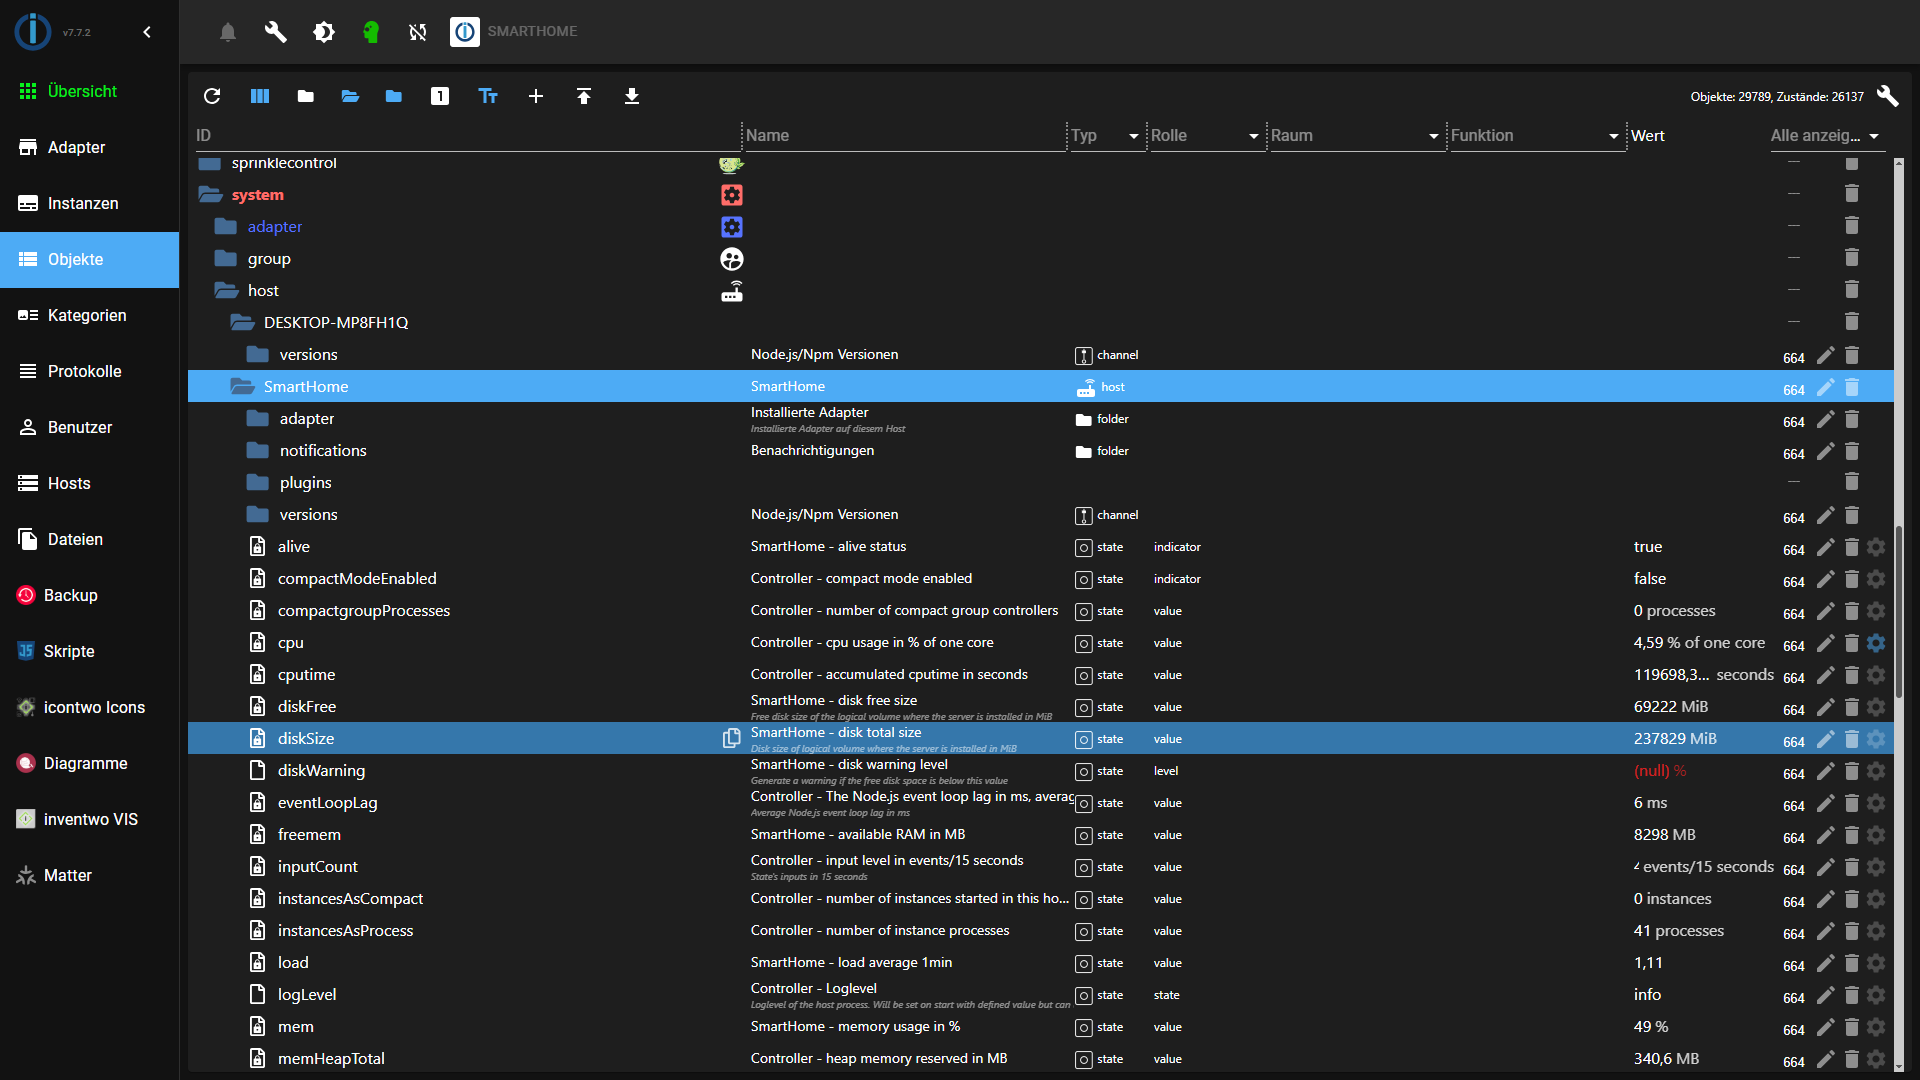
Task: Select the memHeapTotal row
Action: (x=1040, y=1059)
